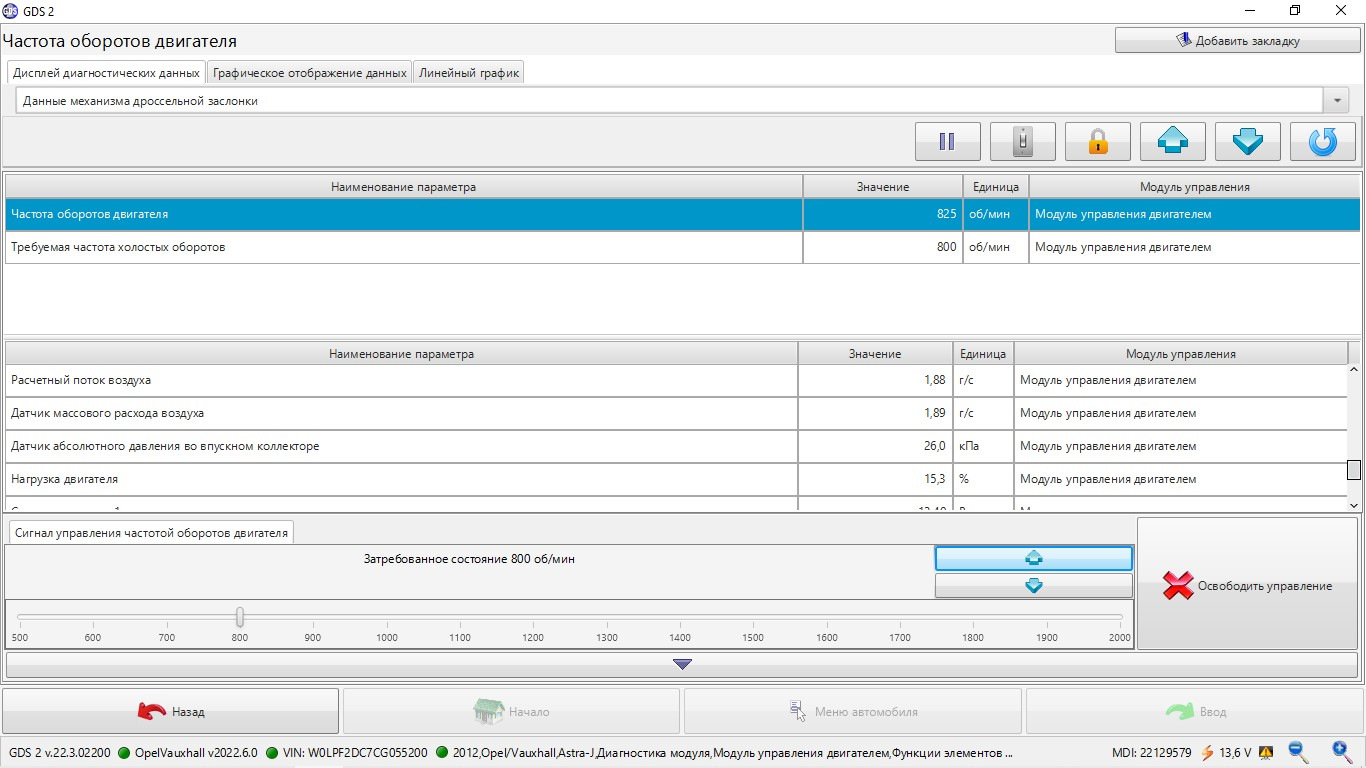
Task: Click the blue circular refresh icon
Action: [x=1322, y=142]
